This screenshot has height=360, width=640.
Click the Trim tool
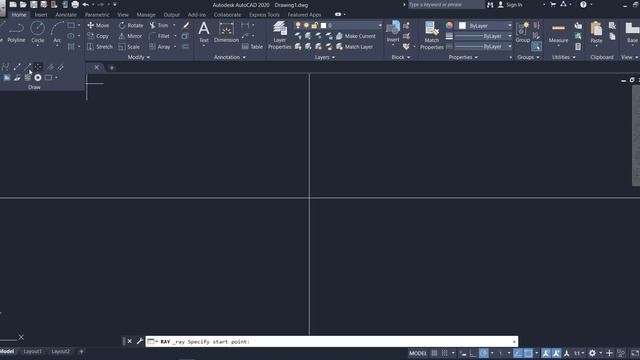(x=159, y=25)
